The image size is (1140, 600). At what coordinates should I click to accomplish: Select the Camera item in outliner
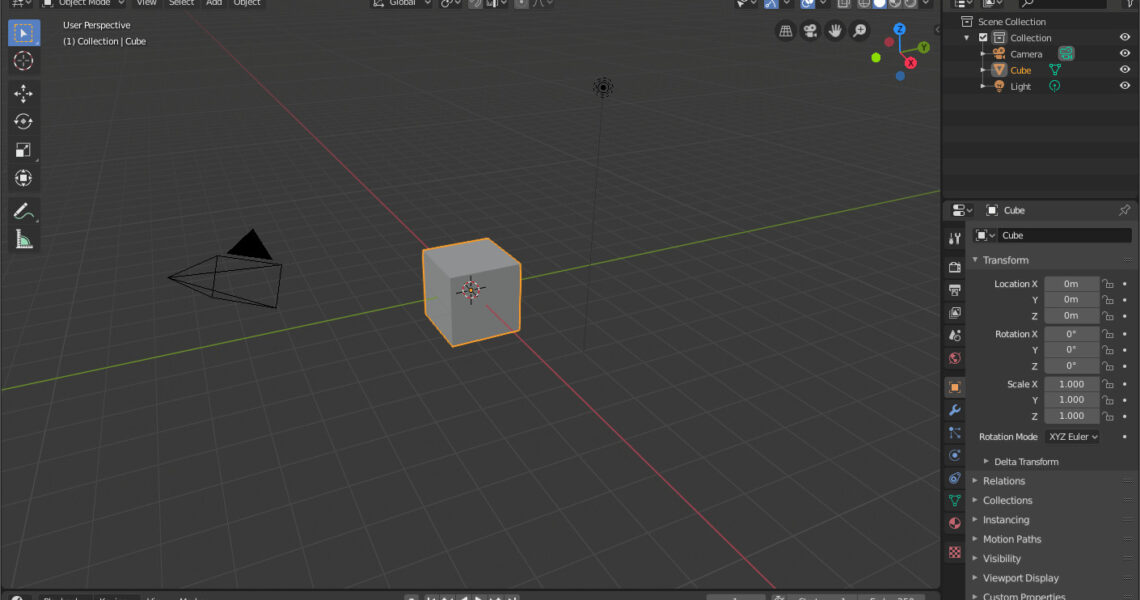tap(1026, 54)
